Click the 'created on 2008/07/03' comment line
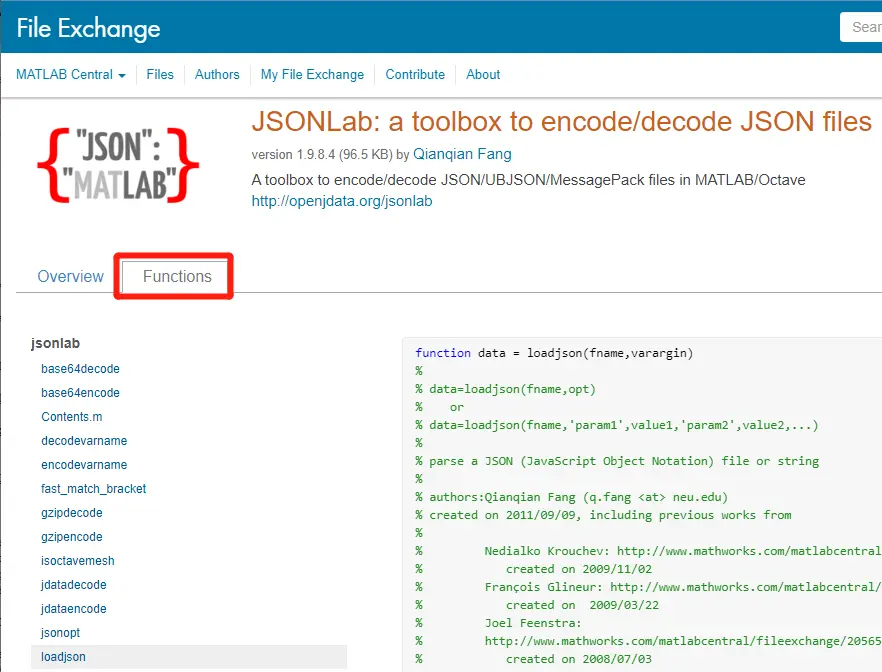The width and height of the screenshot is (882, 672). (x=533, y=659)
